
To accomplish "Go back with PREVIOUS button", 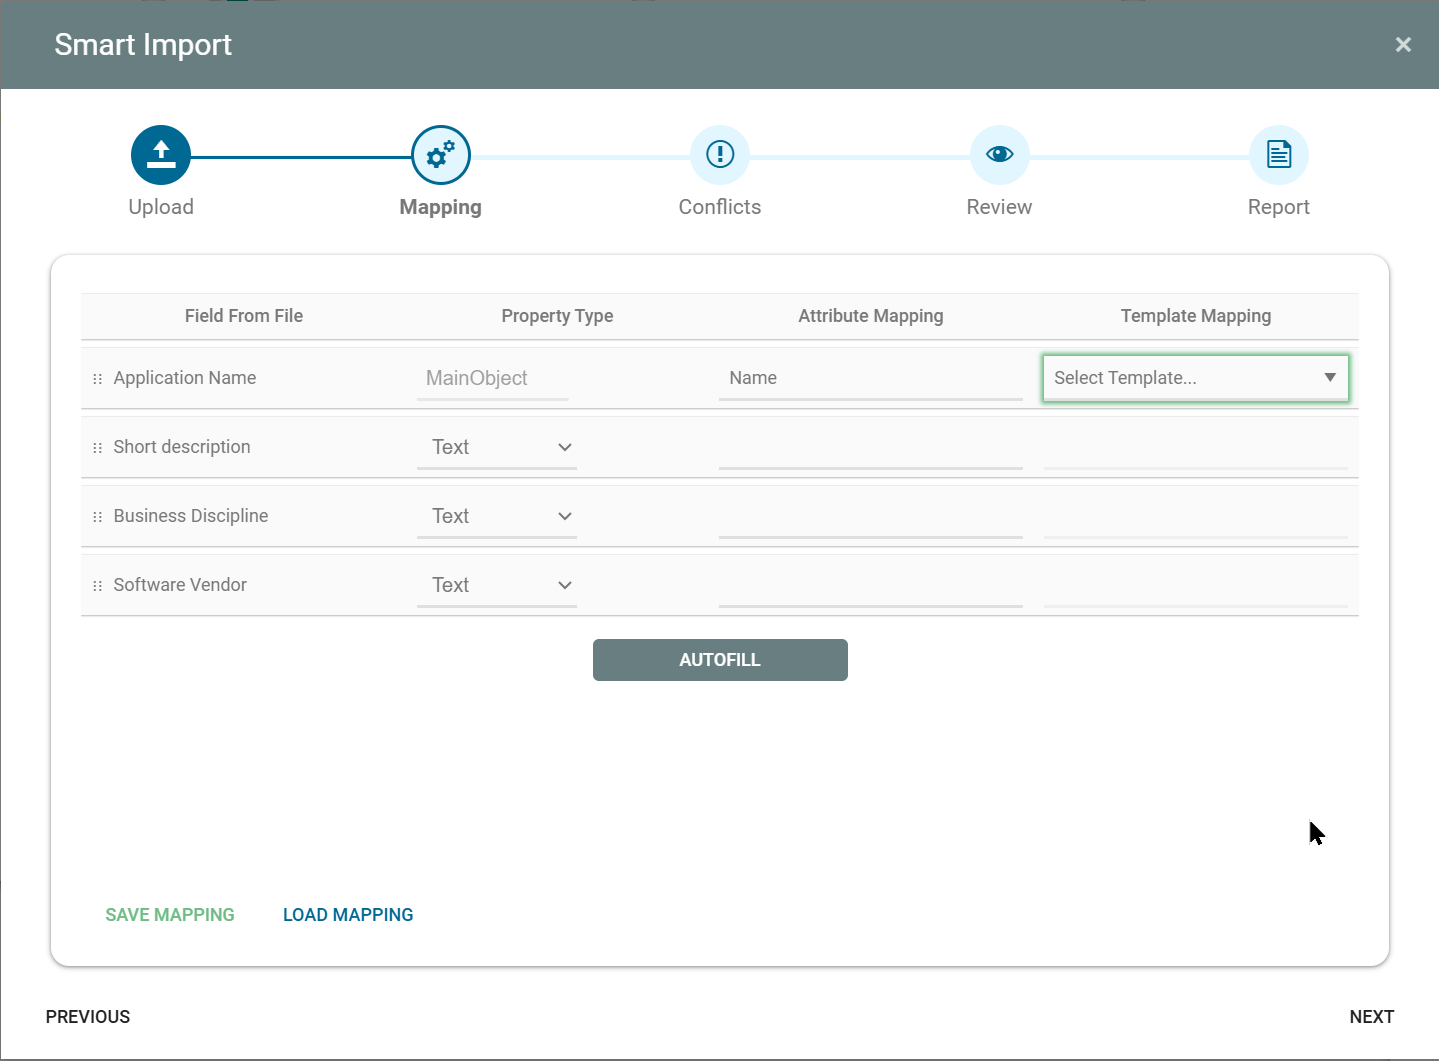I will pos(88,1017).
